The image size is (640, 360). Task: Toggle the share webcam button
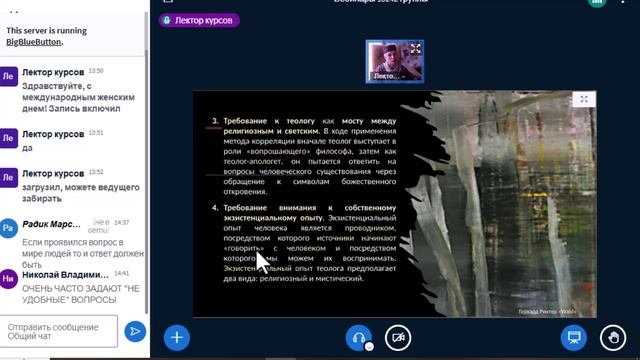tap(398, 338)
